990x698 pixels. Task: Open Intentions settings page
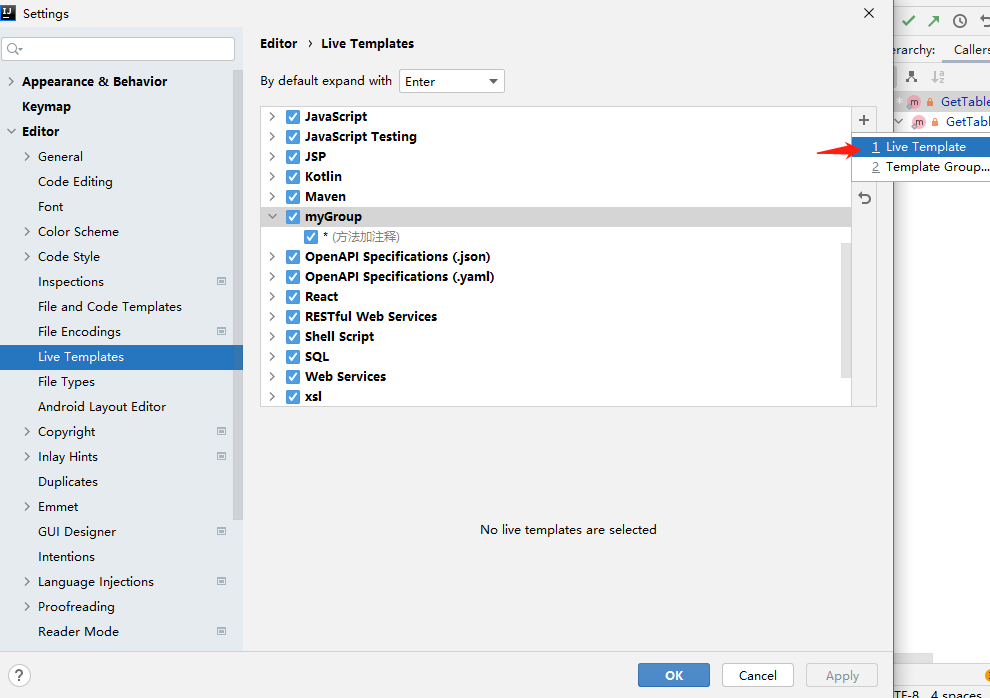66,557
